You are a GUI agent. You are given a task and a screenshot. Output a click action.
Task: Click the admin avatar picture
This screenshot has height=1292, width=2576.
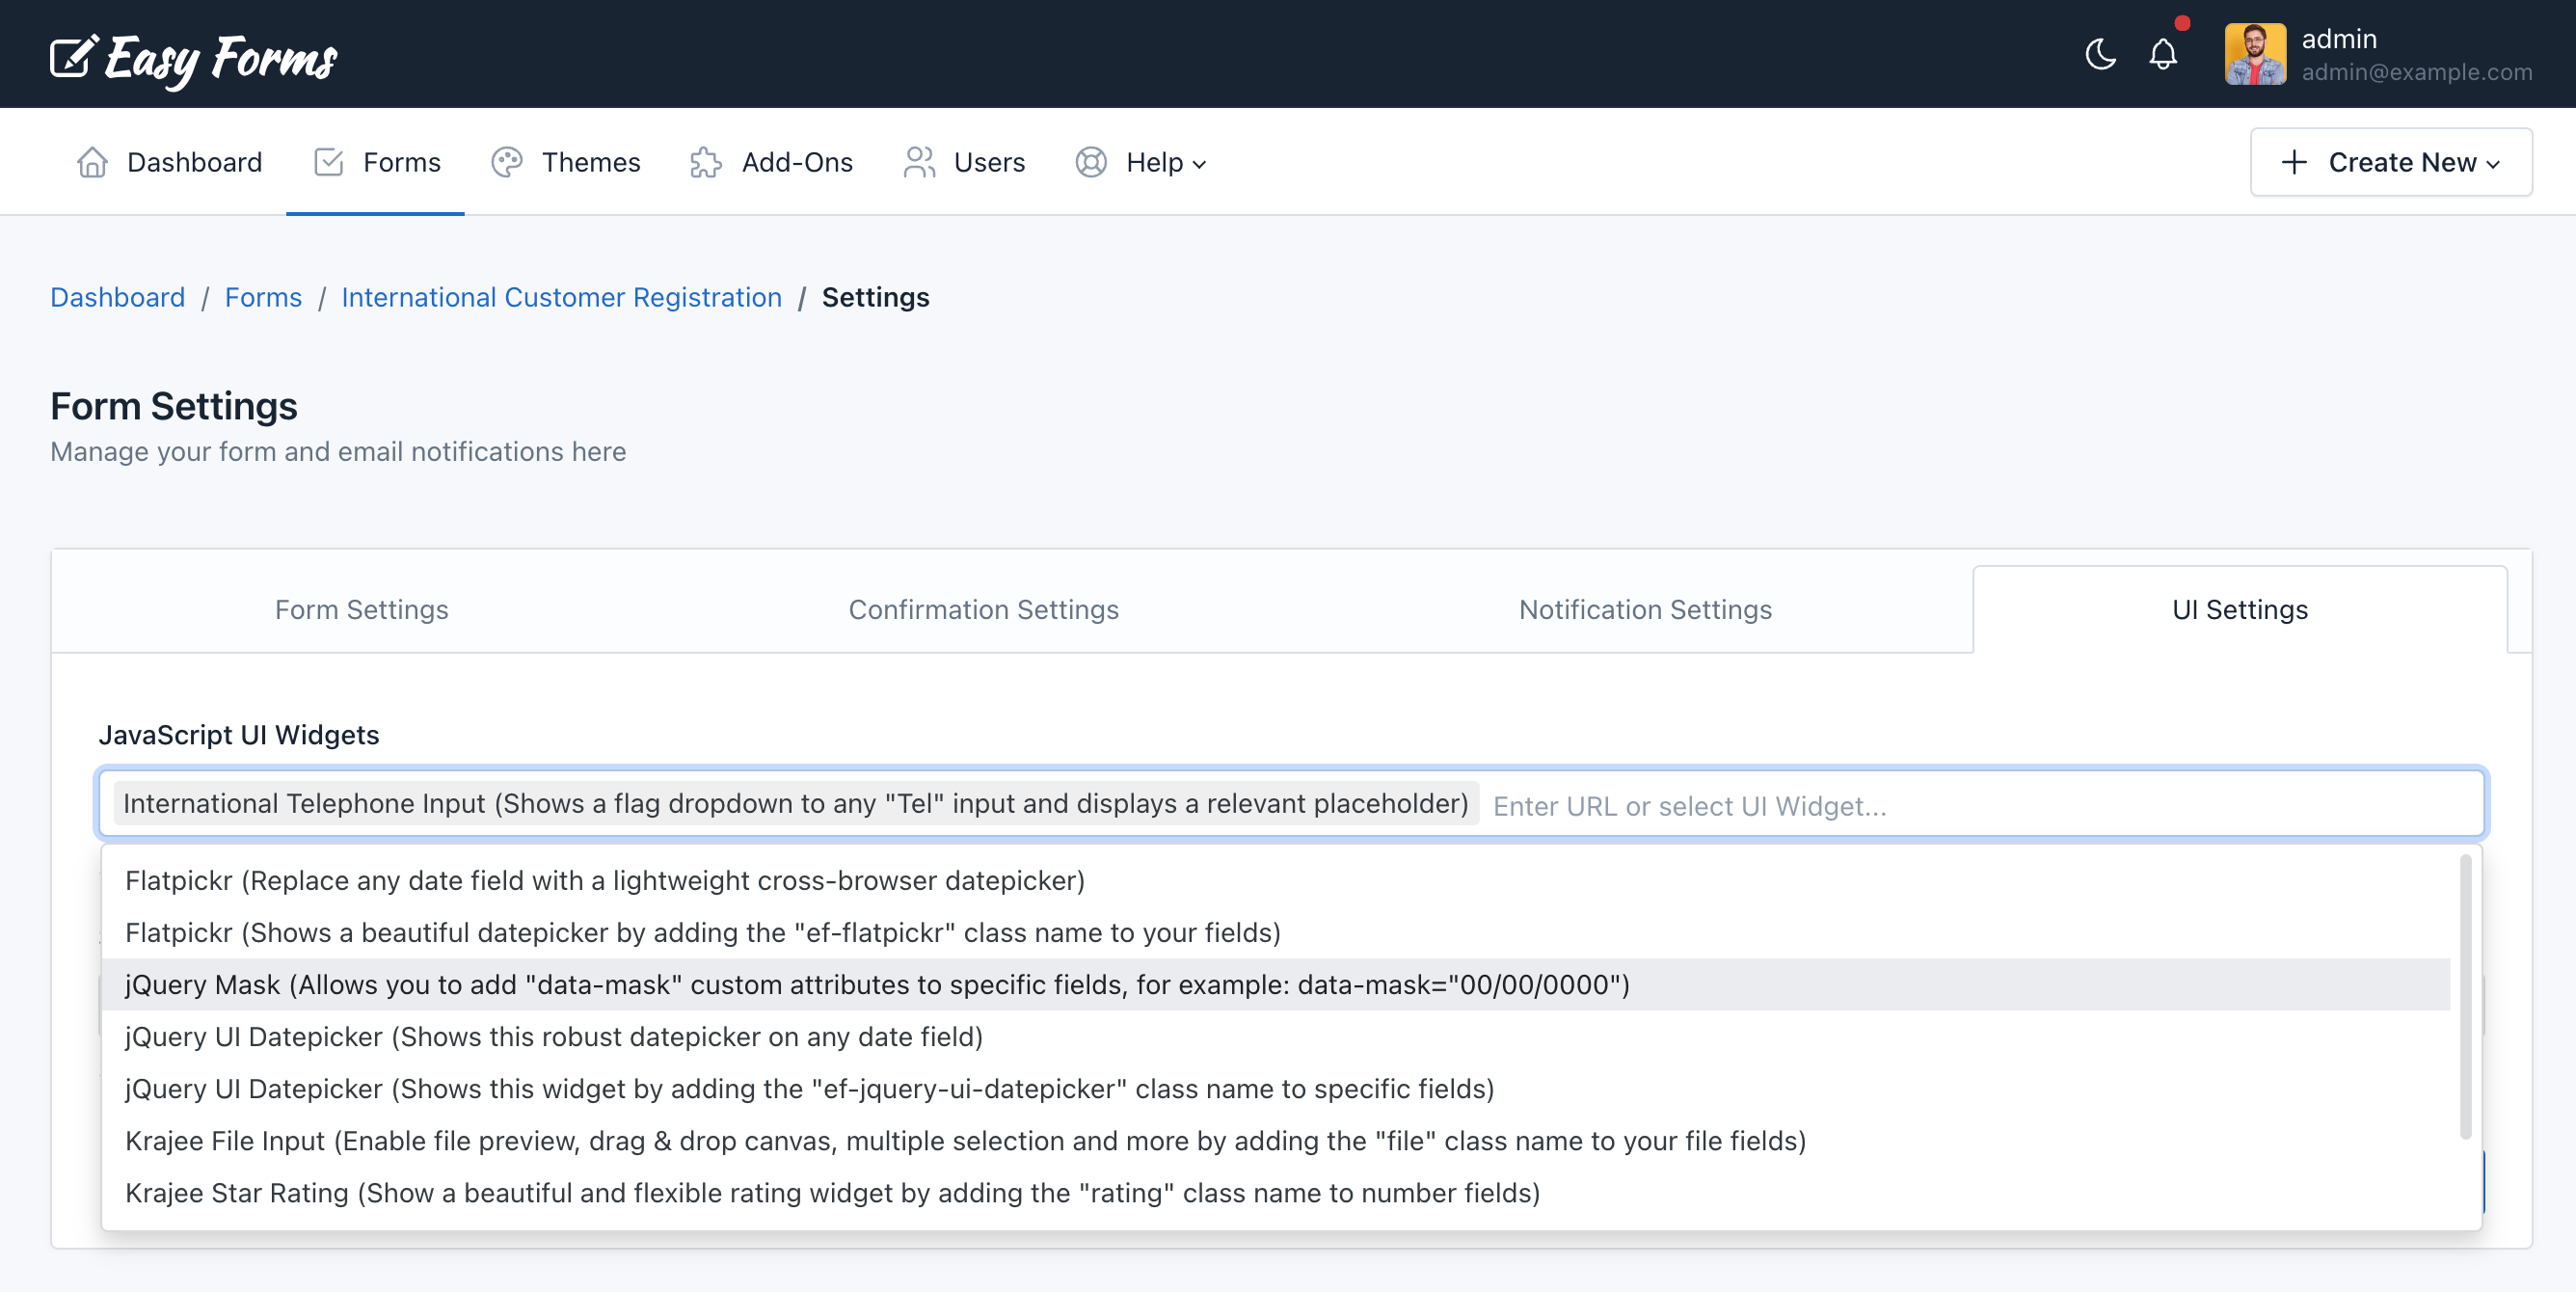pos(2254,54)
